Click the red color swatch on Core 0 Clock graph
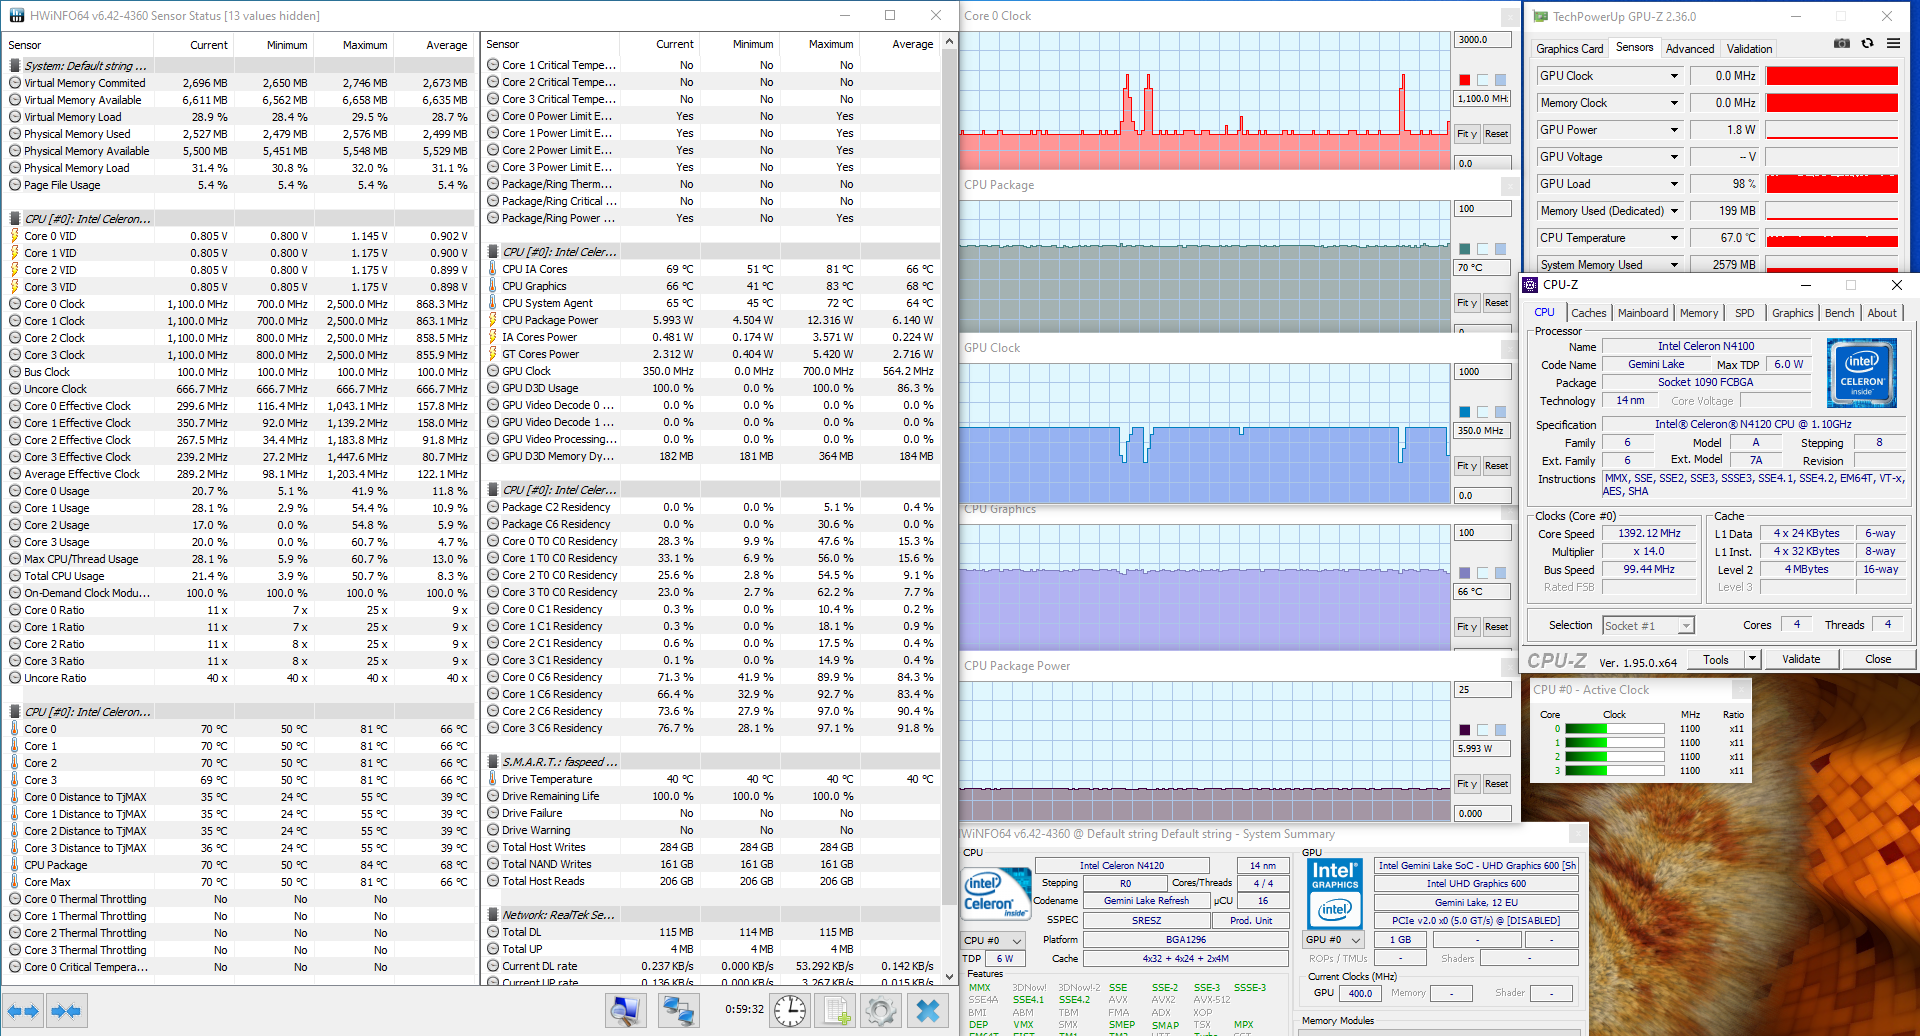This screenshot has height=1036, width=1920. pos(1464,80)
